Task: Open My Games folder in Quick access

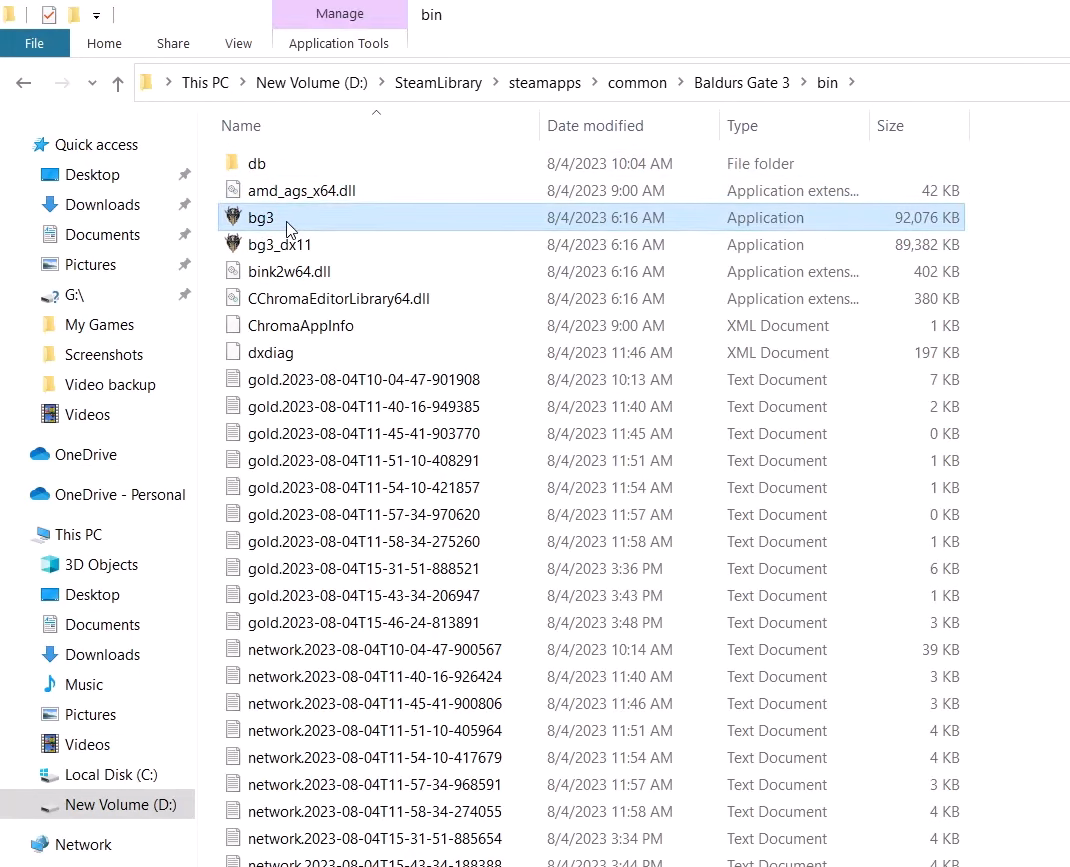Action: tap(99, 325)
